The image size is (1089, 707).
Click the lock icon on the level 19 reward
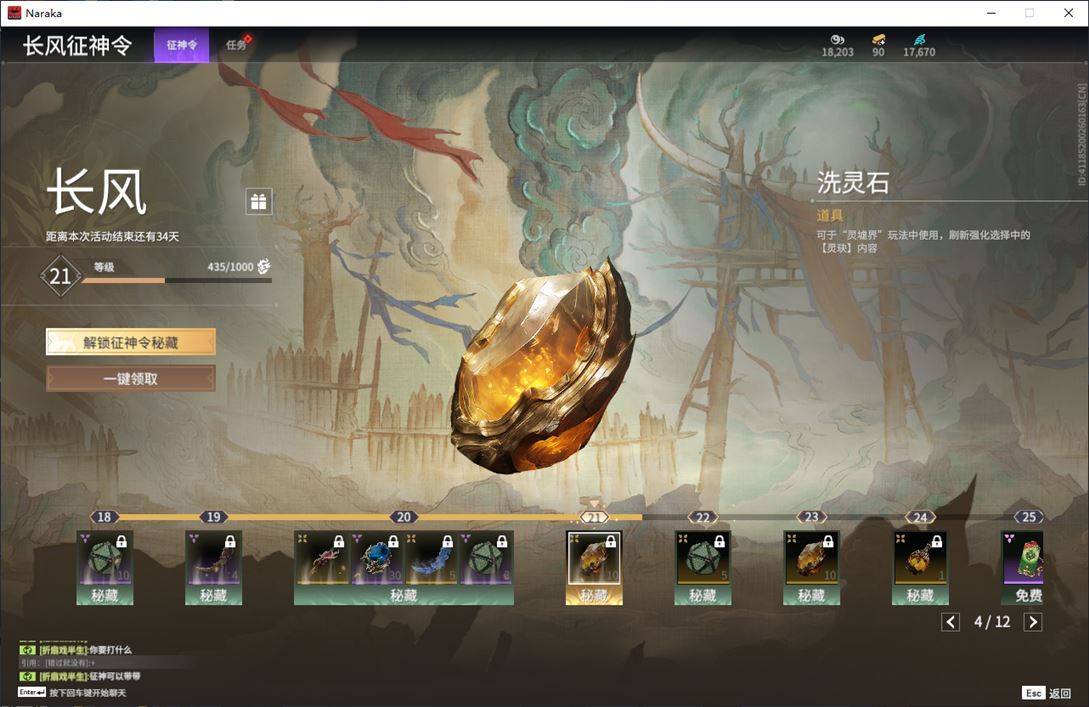point(230,541)
